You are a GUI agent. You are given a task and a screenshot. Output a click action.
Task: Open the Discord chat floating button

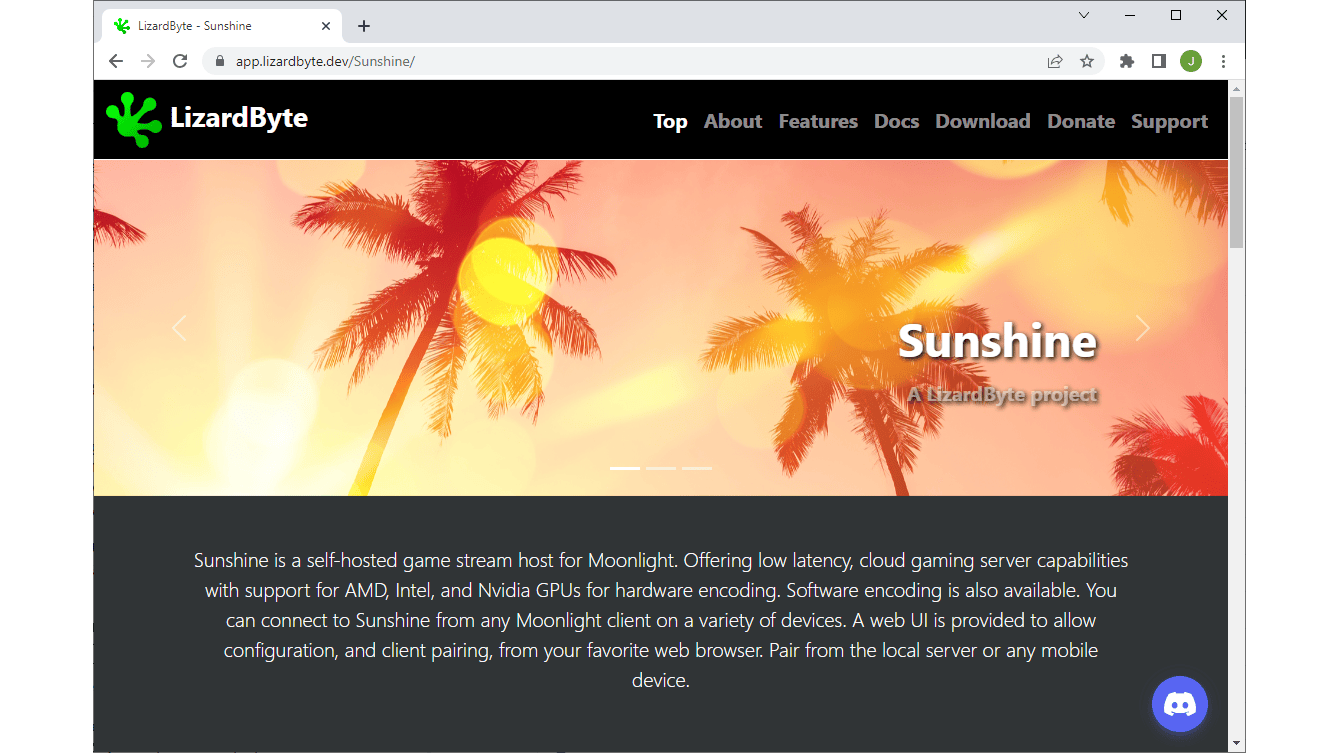[x=1180, y=704]
